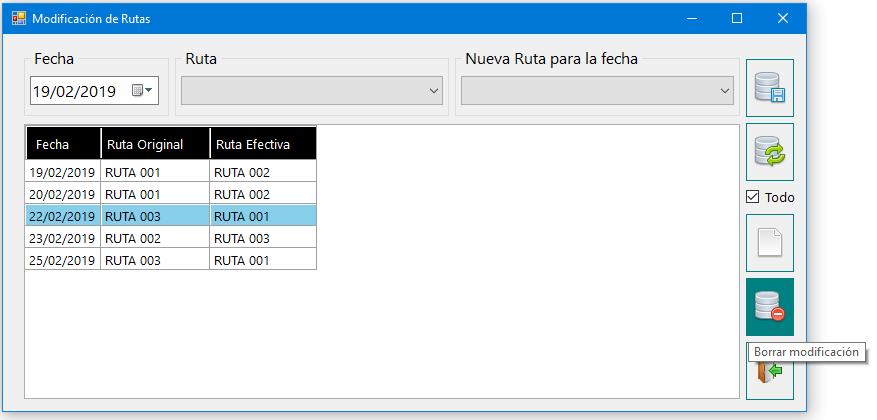Open the Nueva Ruta para la fecha dropdown
The image size is (877, 420).
point(597,91)
